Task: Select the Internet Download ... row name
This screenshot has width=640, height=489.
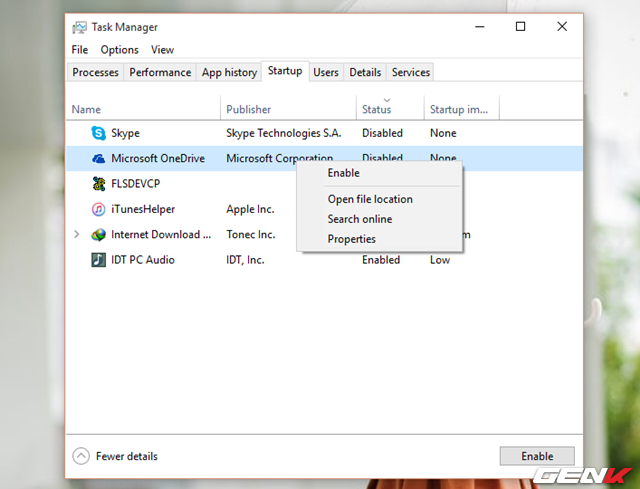Action: tap(161, 235)
